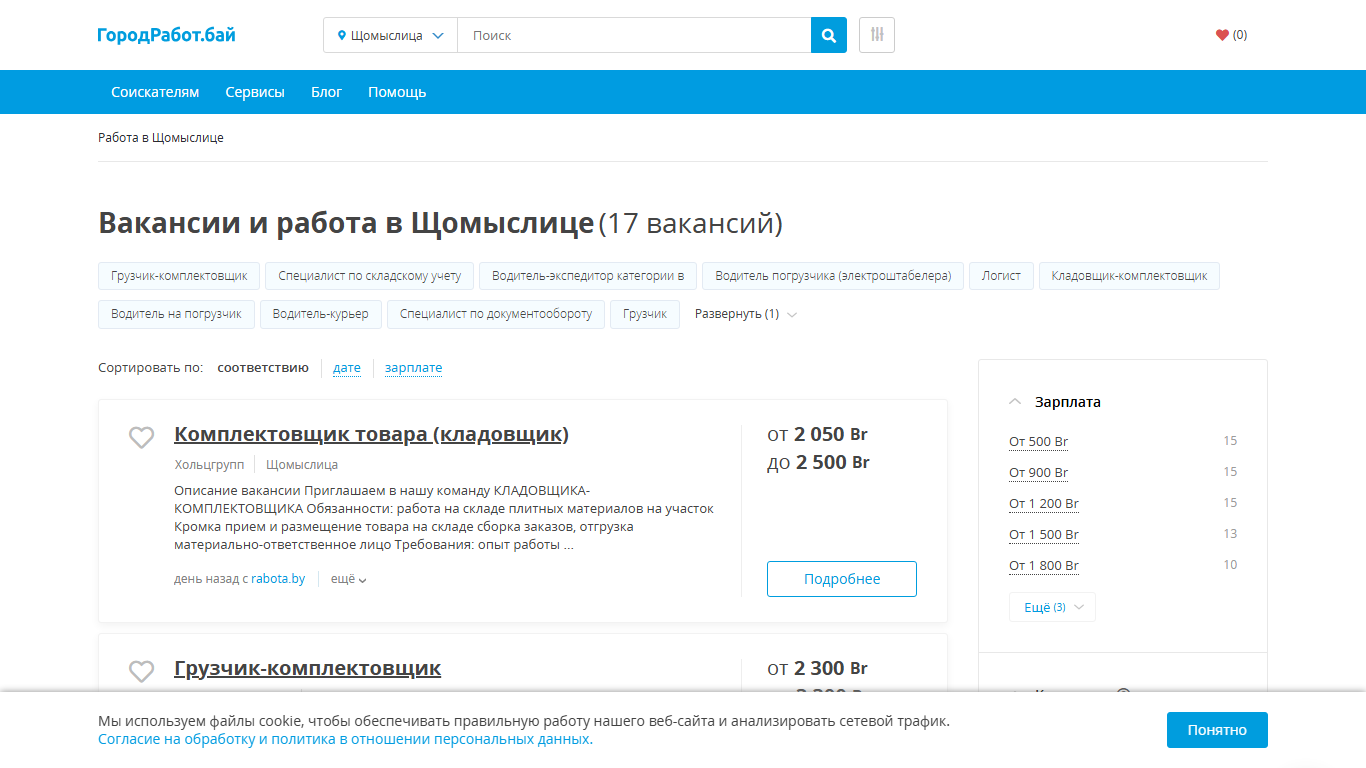Filter salary От 900 Br
Viewport: 1366px width, 768px height.
pyautogui.click(x=1039, y=473)
